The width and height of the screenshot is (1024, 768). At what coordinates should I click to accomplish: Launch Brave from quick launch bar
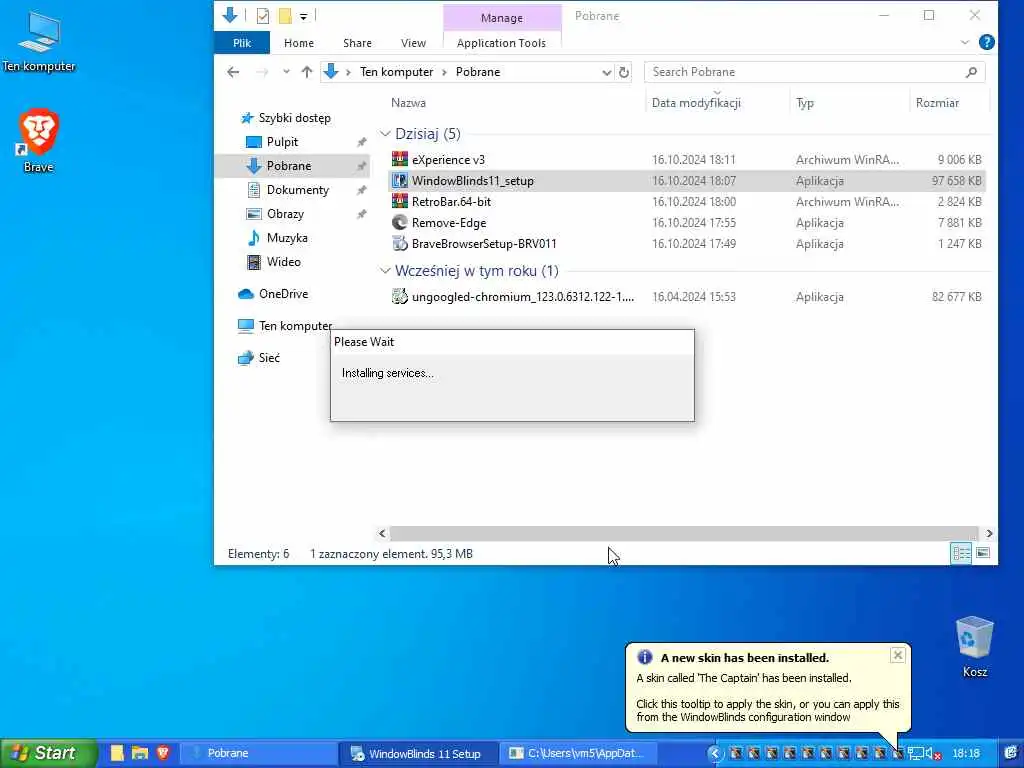click(x=163, y=754)
